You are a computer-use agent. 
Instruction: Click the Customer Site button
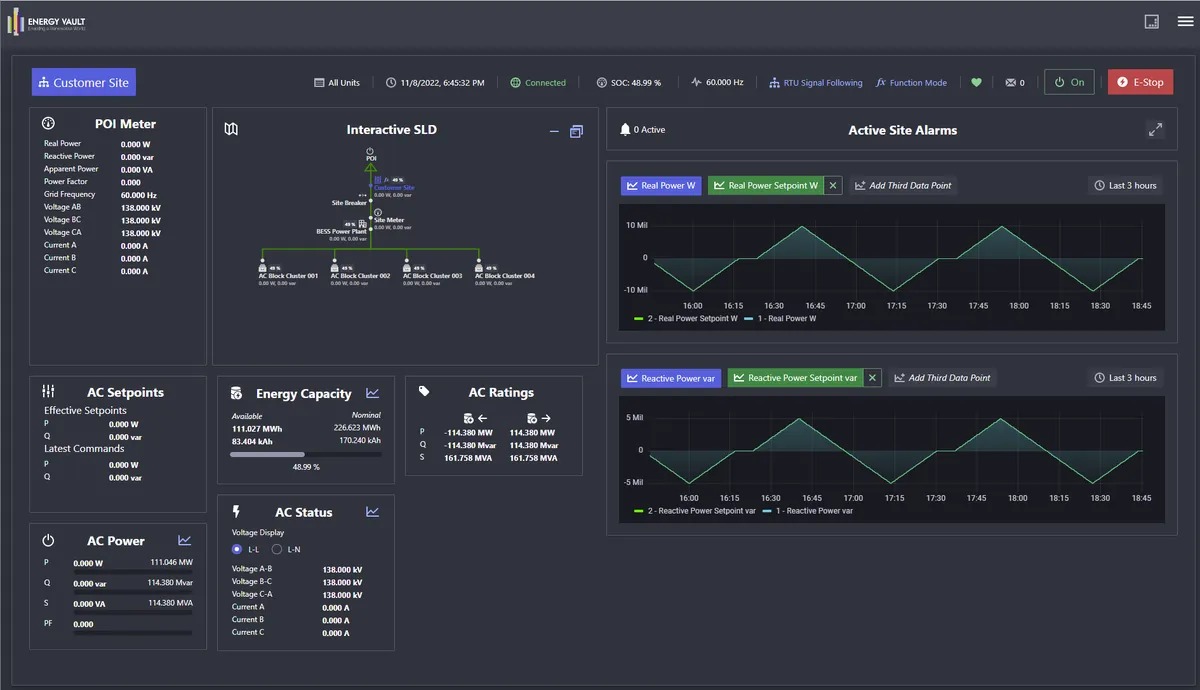84,82
